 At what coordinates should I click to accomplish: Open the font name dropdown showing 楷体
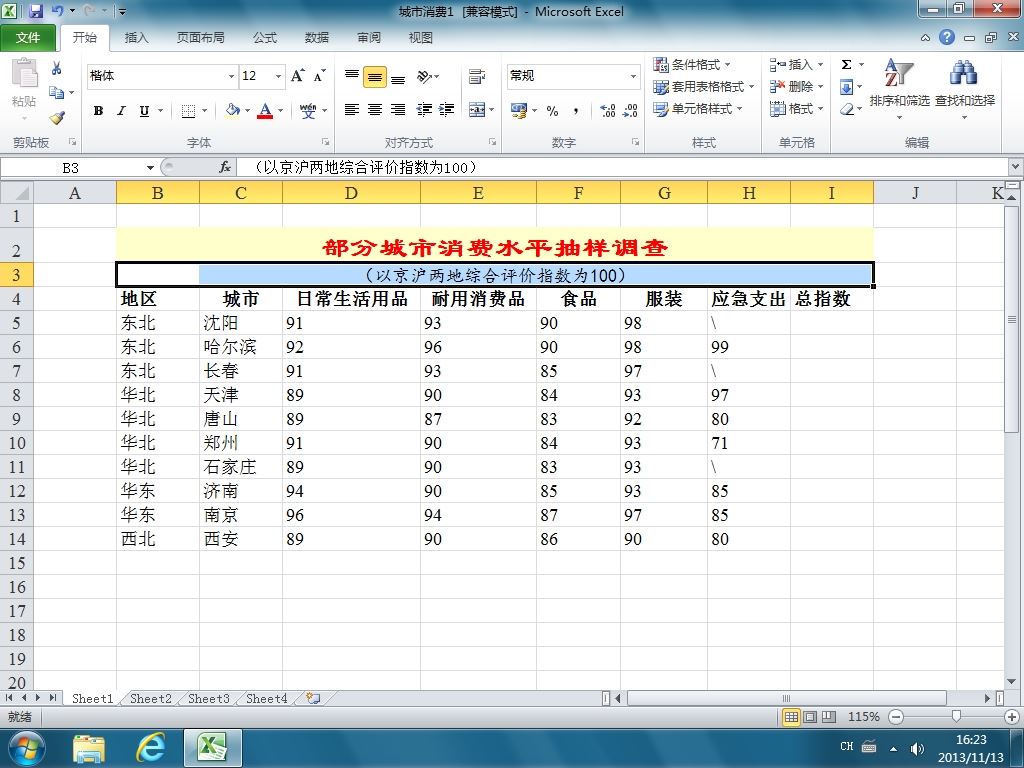[x=231, y=76]
